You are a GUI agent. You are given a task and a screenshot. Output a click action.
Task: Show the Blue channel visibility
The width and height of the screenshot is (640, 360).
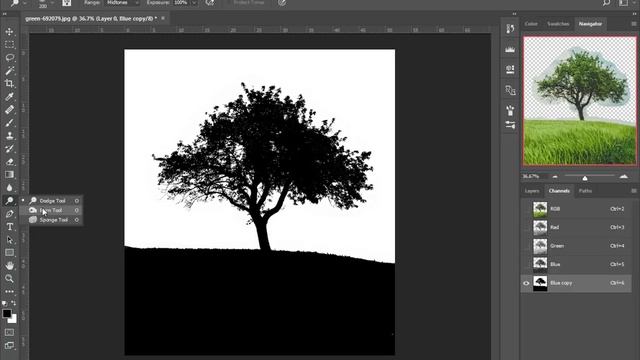click(x=526, y=264)
